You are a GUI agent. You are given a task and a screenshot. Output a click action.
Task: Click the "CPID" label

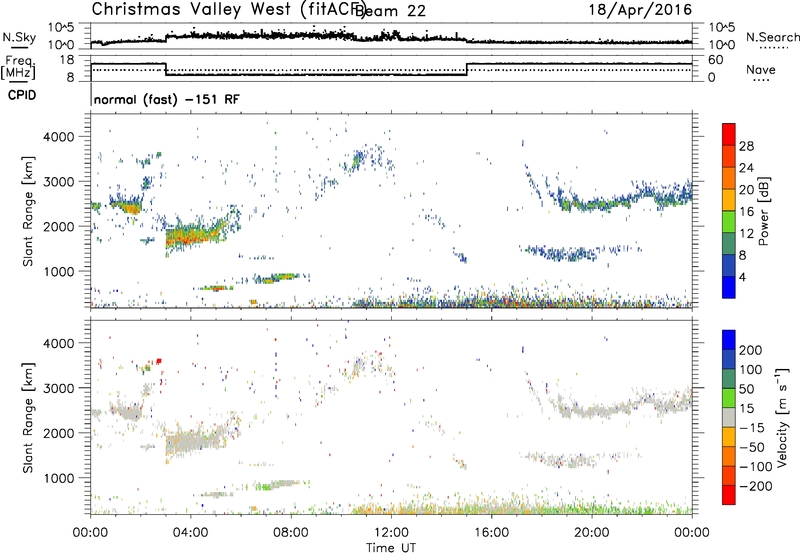point(22,95)
